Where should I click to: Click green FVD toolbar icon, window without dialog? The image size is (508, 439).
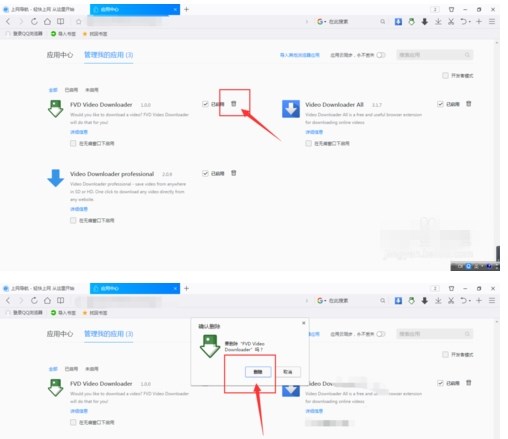[411, 22]
